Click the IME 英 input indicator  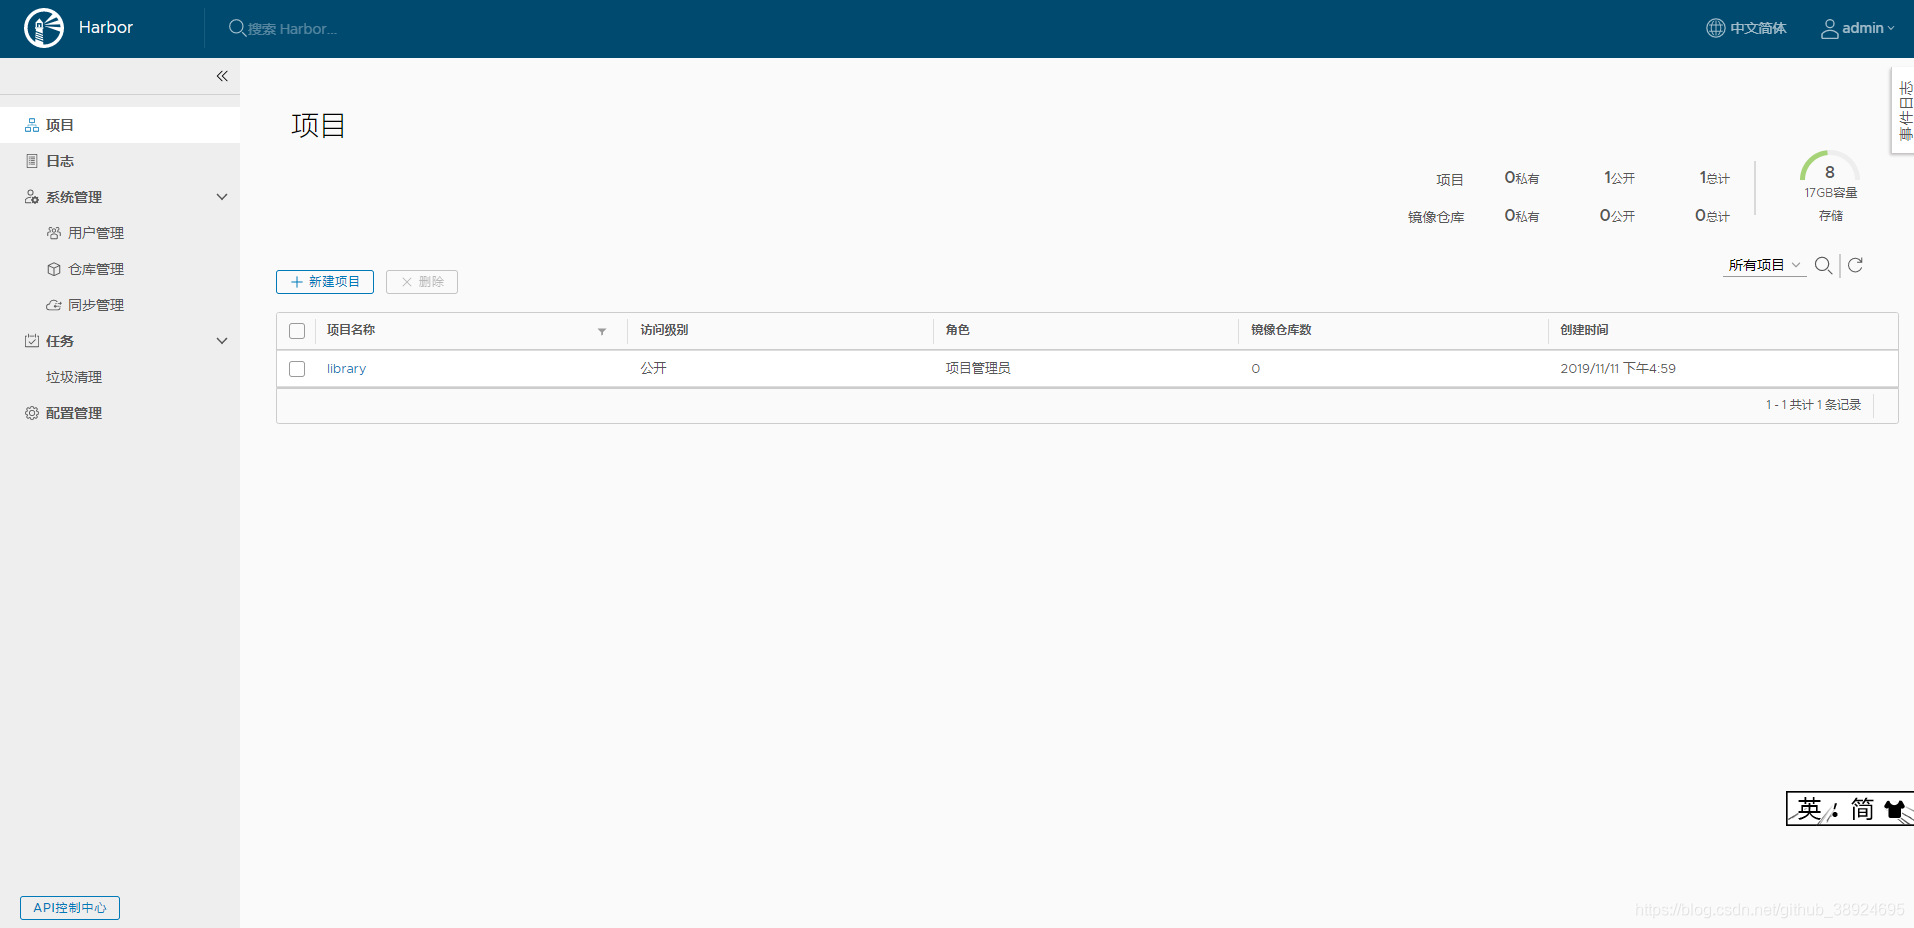coord(1809,809)
